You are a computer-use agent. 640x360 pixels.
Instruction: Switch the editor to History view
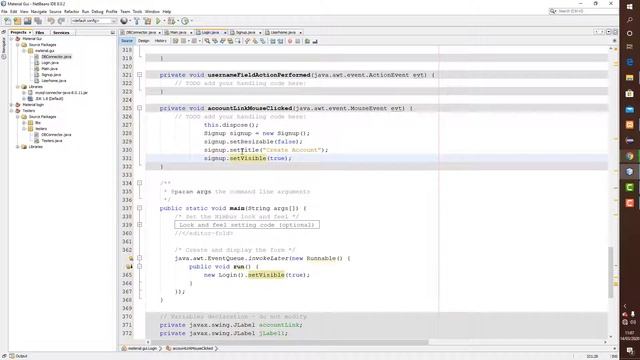coord(160,41)
